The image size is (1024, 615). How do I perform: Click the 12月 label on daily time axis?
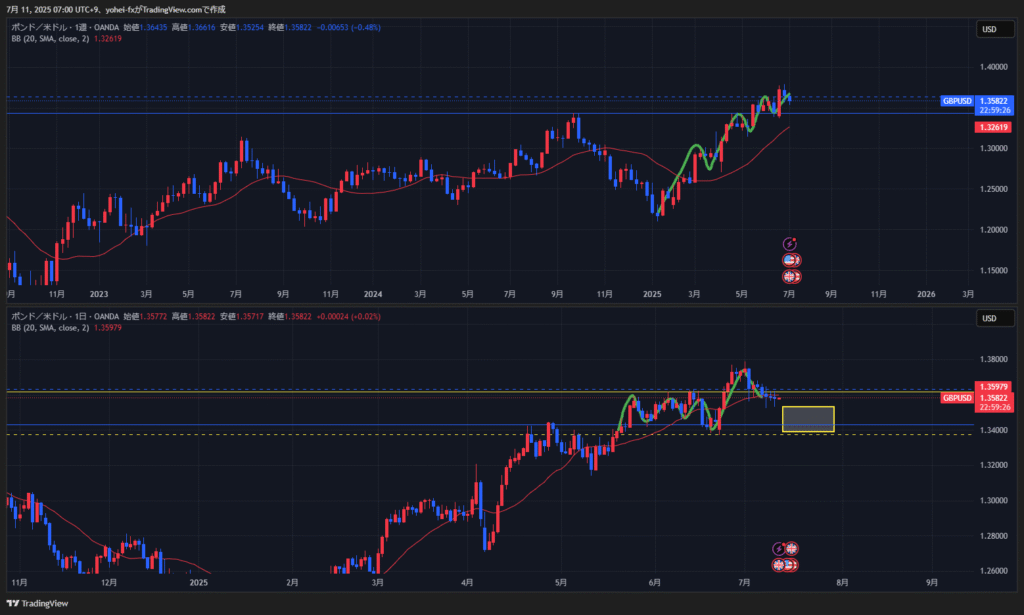(x=109, y=582)
